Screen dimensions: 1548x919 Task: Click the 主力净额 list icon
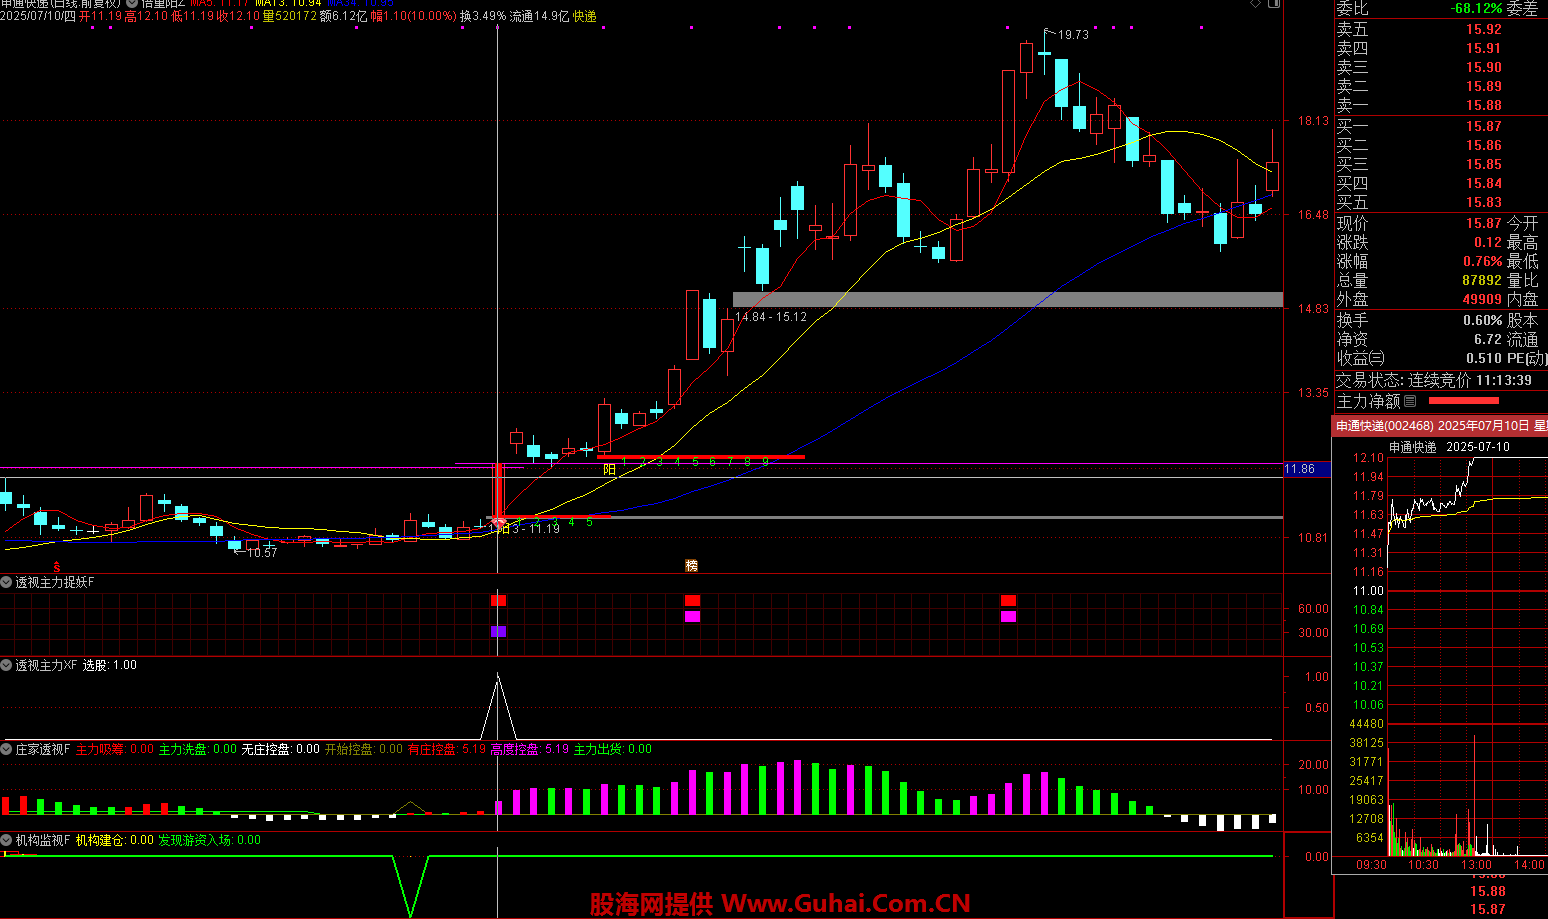click(1410, 401)
